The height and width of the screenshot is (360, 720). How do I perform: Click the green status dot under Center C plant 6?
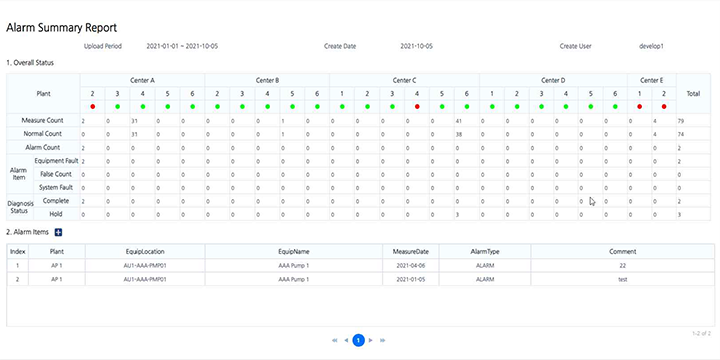coord(467,107)
